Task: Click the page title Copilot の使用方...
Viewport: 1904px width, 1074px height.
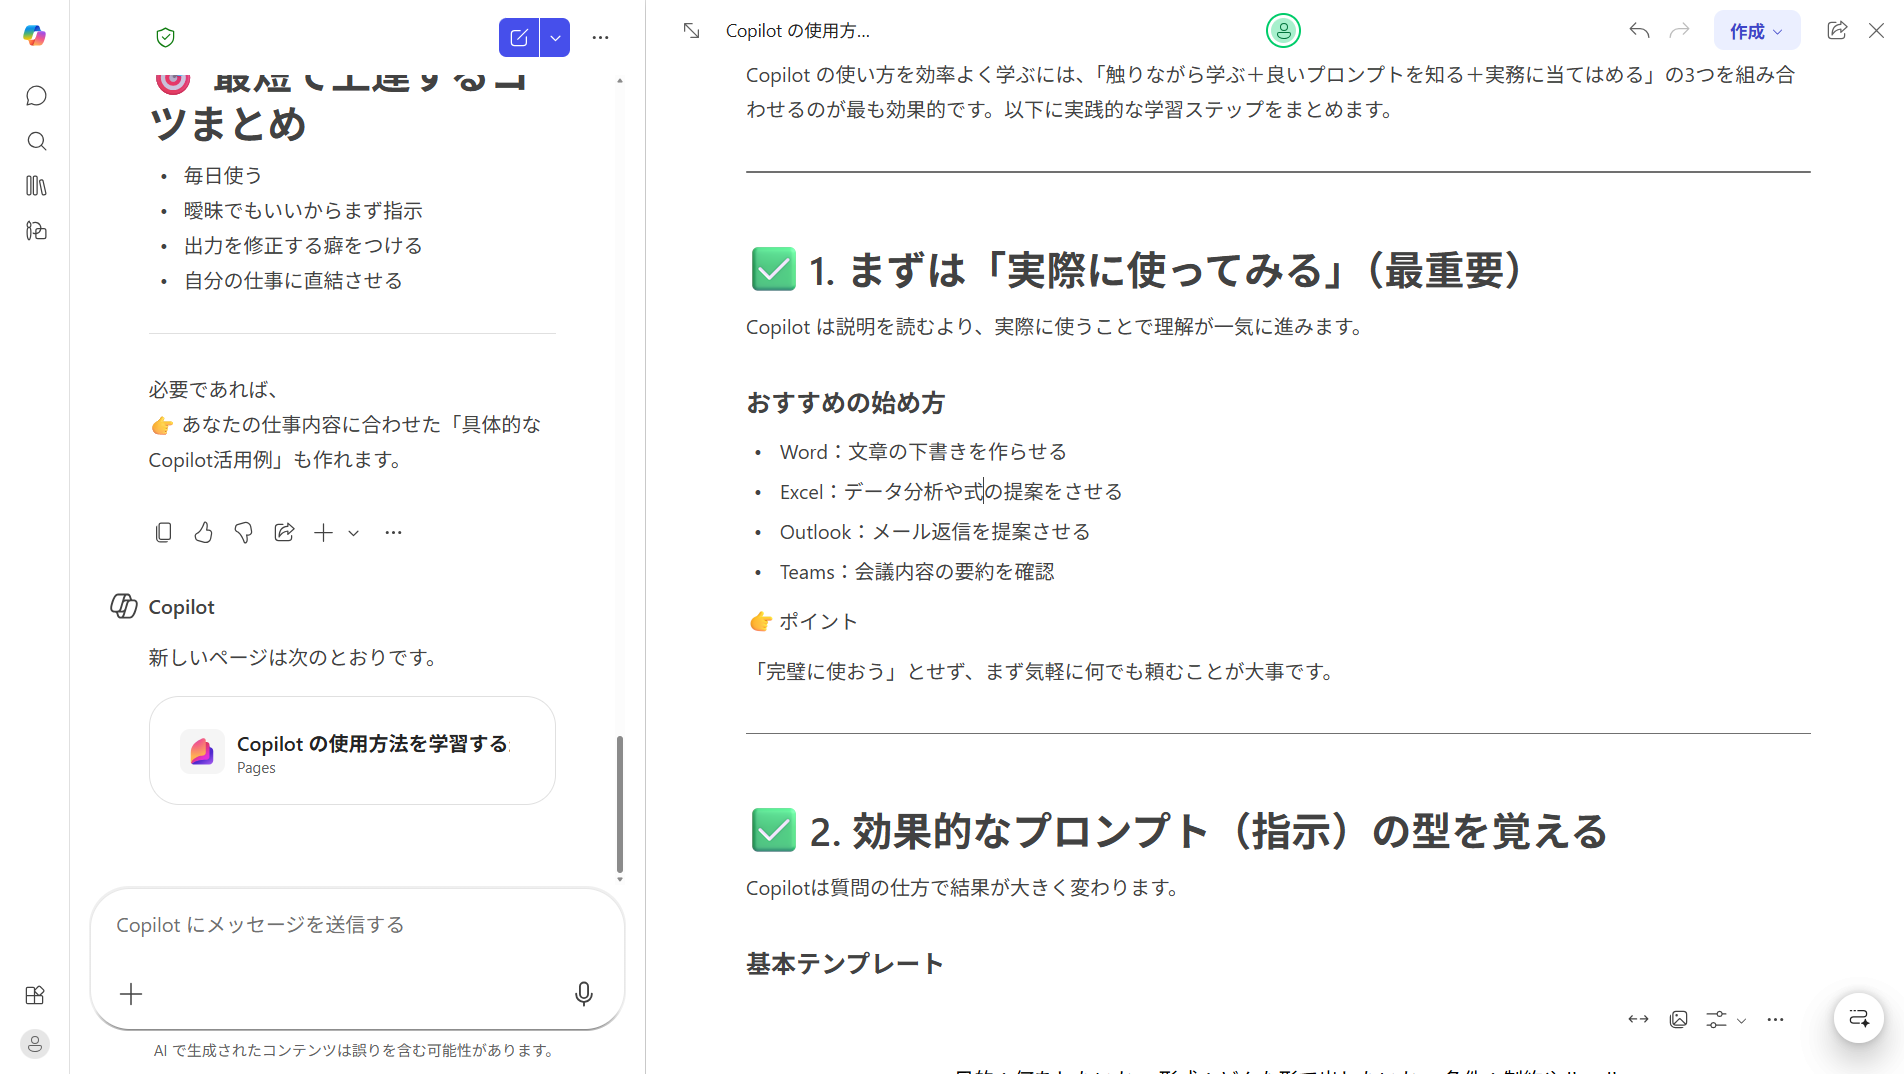Action: (x=797, y=31)
